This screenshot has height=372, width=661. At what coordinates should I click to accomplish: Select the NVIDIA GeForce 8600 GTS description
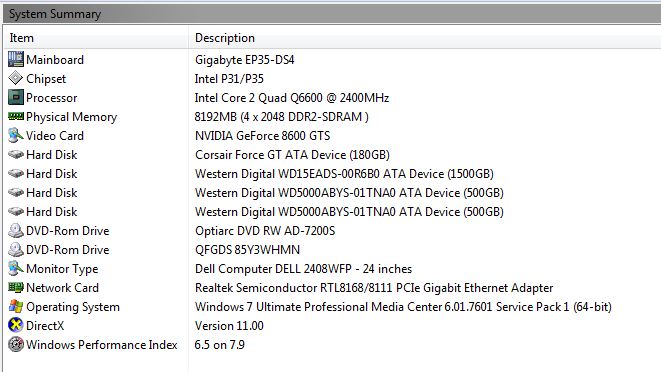tap(262, 136)
